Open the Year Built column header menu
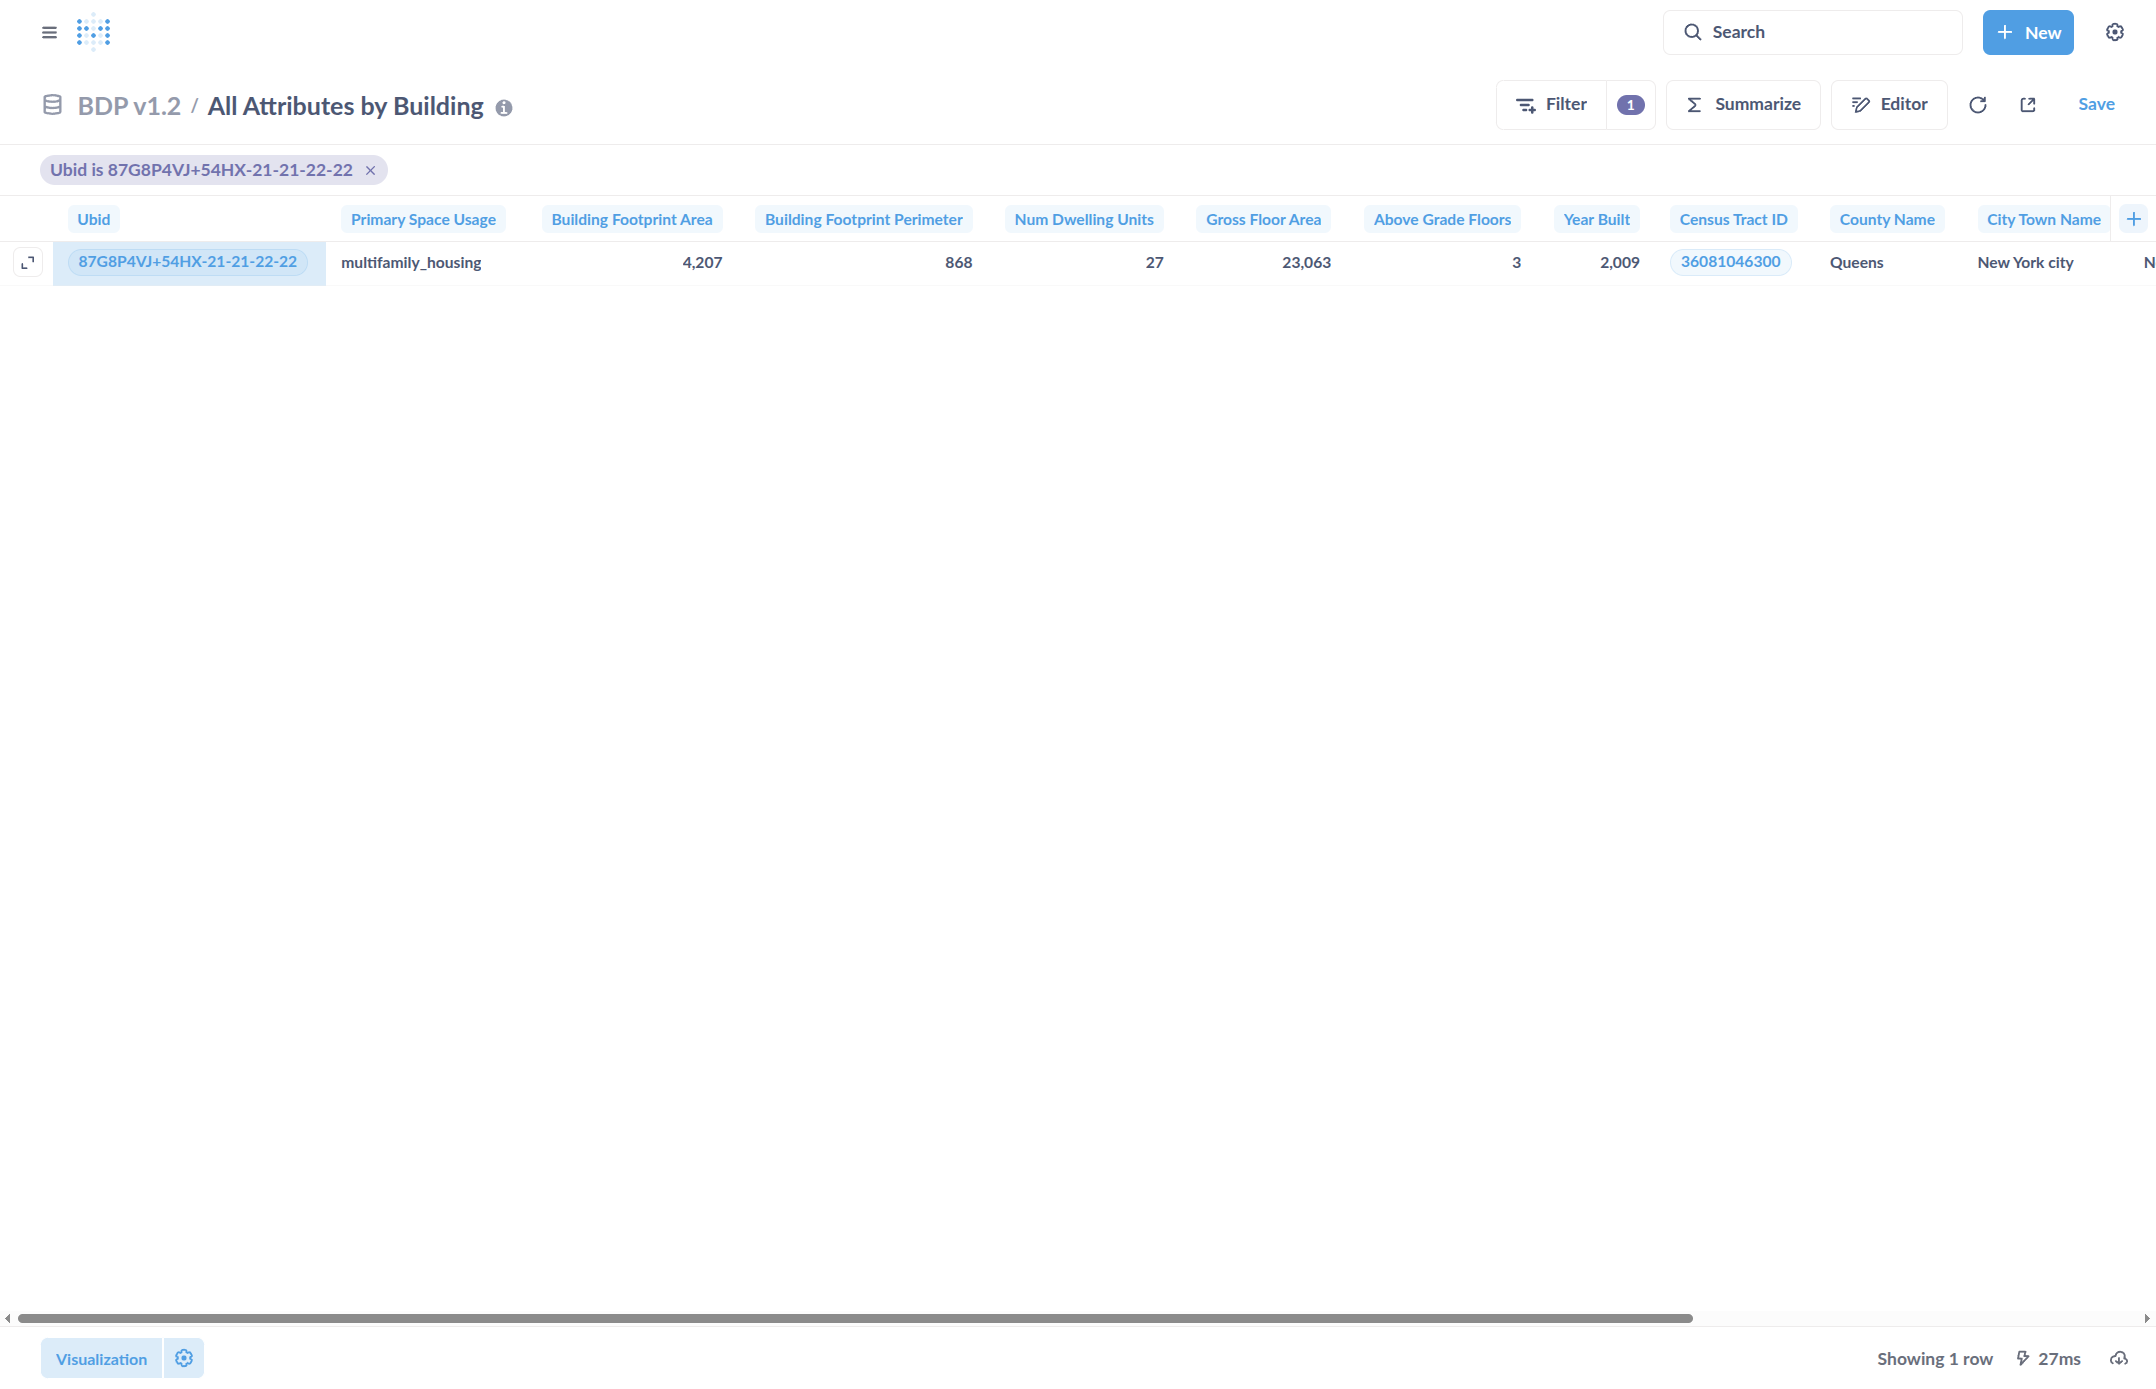The width and height of the screenshot is (2156, 1389). [x=1596, y=220]
